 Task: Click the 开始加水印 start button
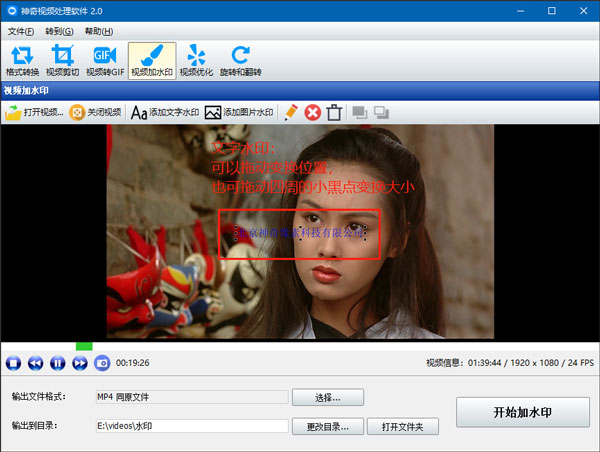click(523, 412)
